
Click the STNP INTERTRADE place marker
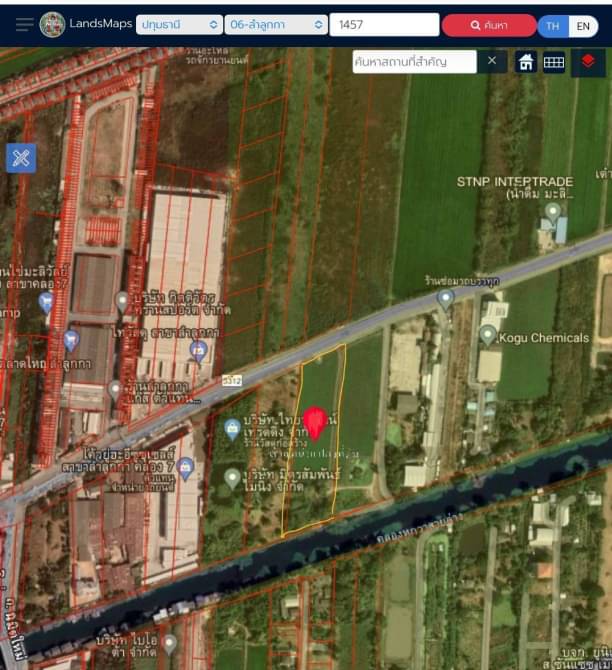553,212
